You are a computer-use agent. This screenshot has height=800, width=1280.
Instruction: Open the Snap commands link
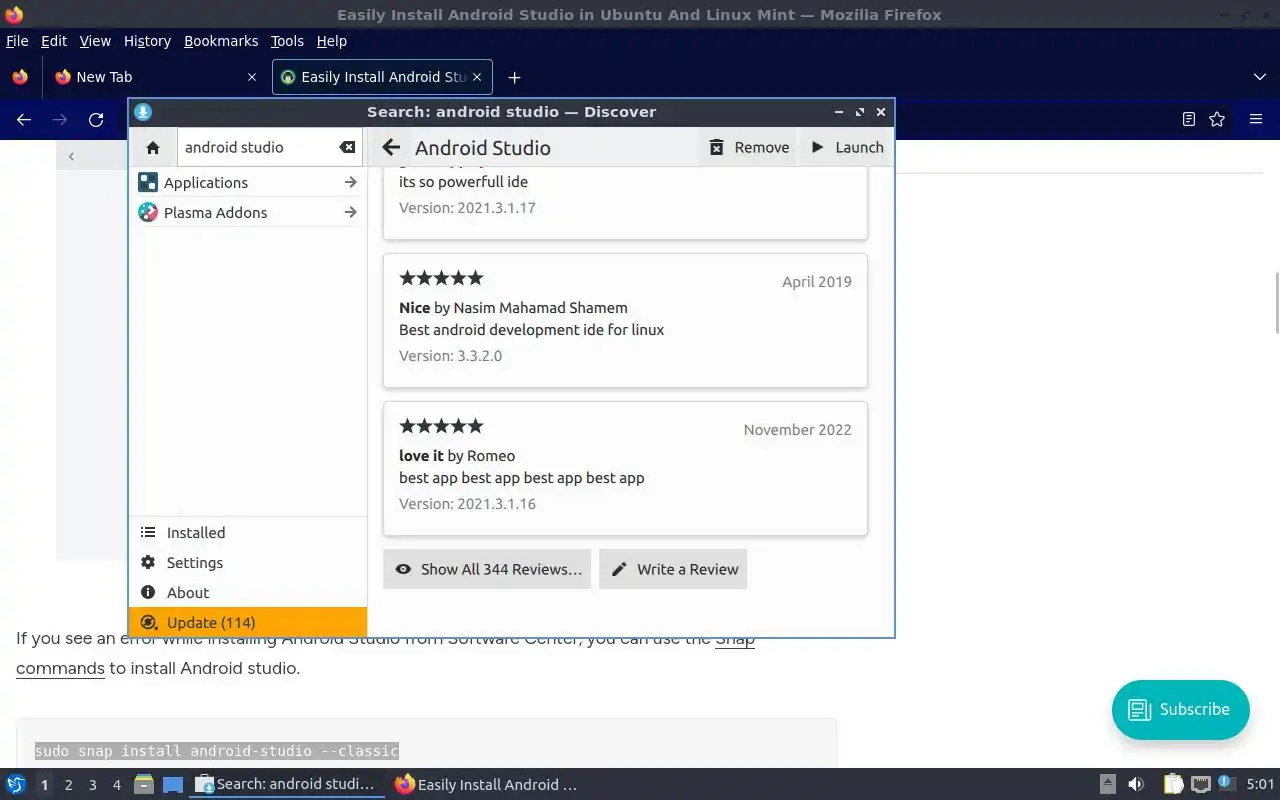pyautogui.click(x=60, y=667)
